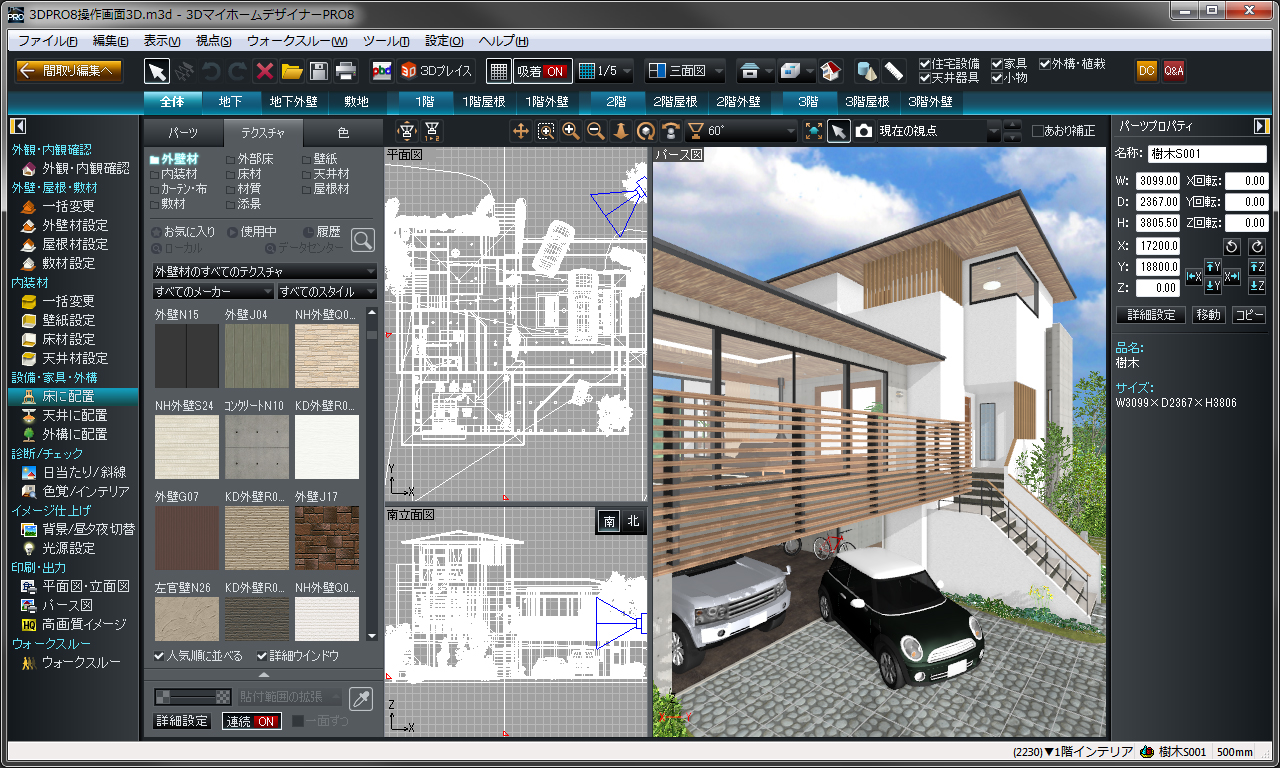
Task: Click the eyedropper texture picker icon
Action: (x=360, y=698)
